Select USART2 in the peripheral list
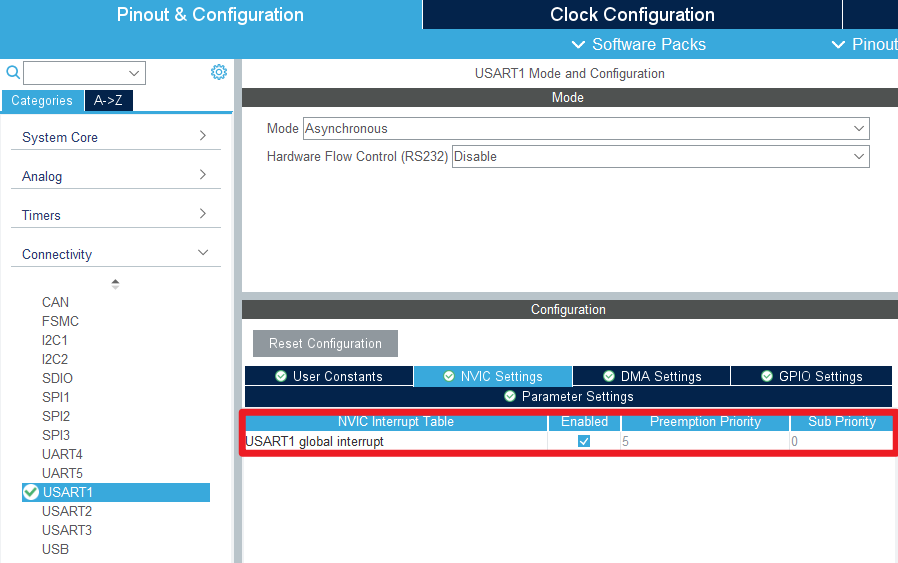The height and width of the screenshot is (563, 898). tap(67, 511)
